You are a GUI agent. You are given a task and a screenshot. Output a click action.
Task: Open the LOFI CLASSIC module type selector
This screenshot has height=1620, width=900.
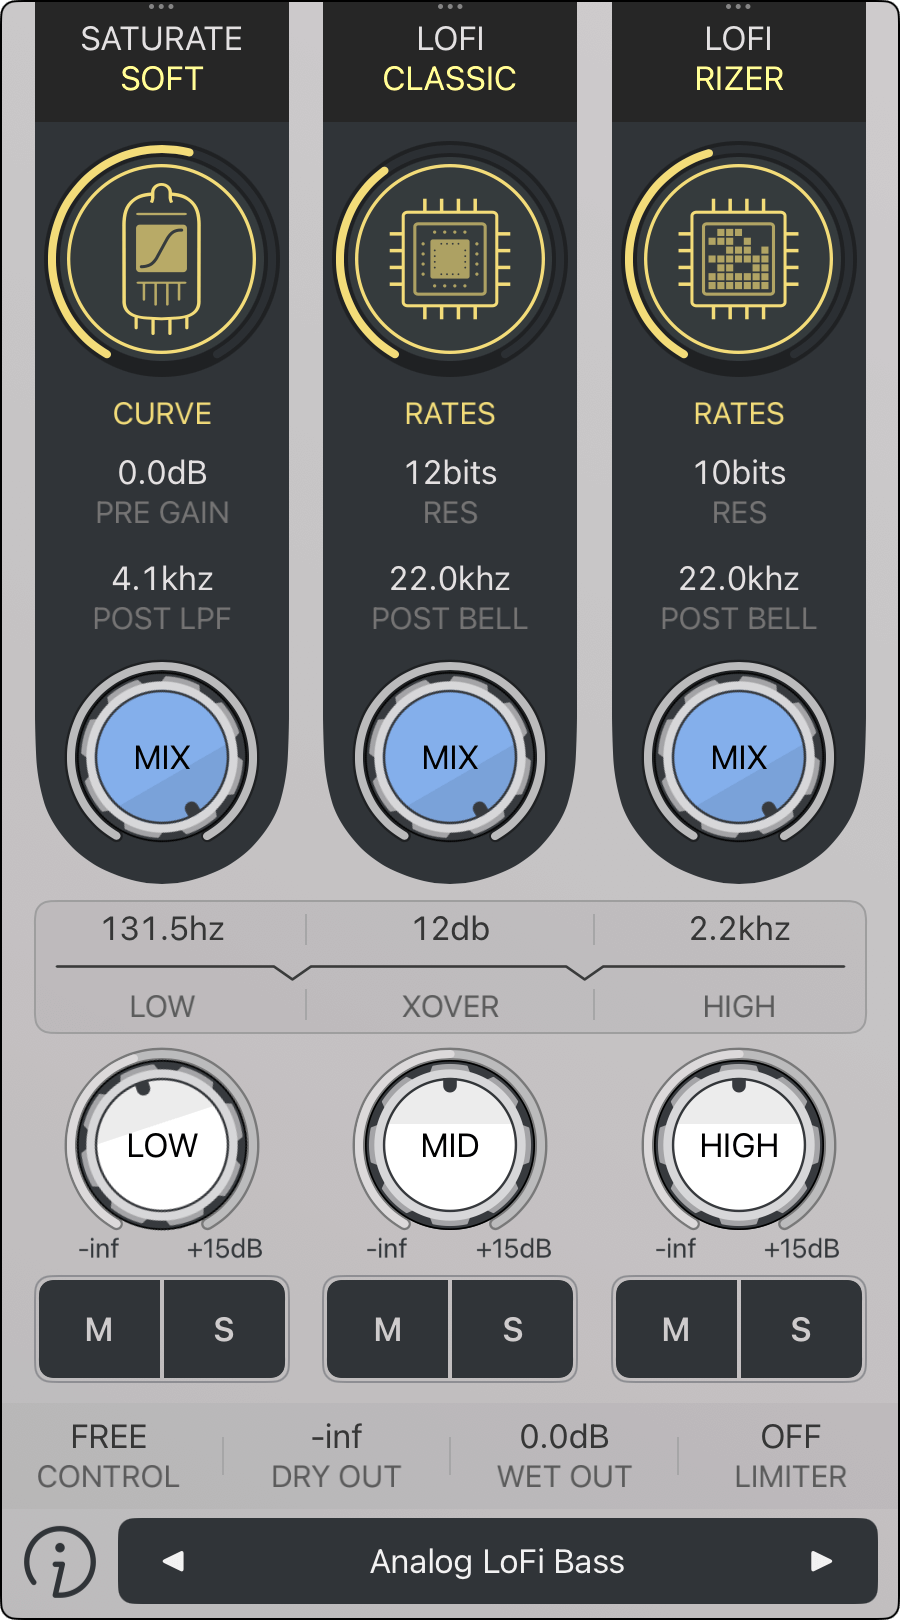[x=450, y=60]
